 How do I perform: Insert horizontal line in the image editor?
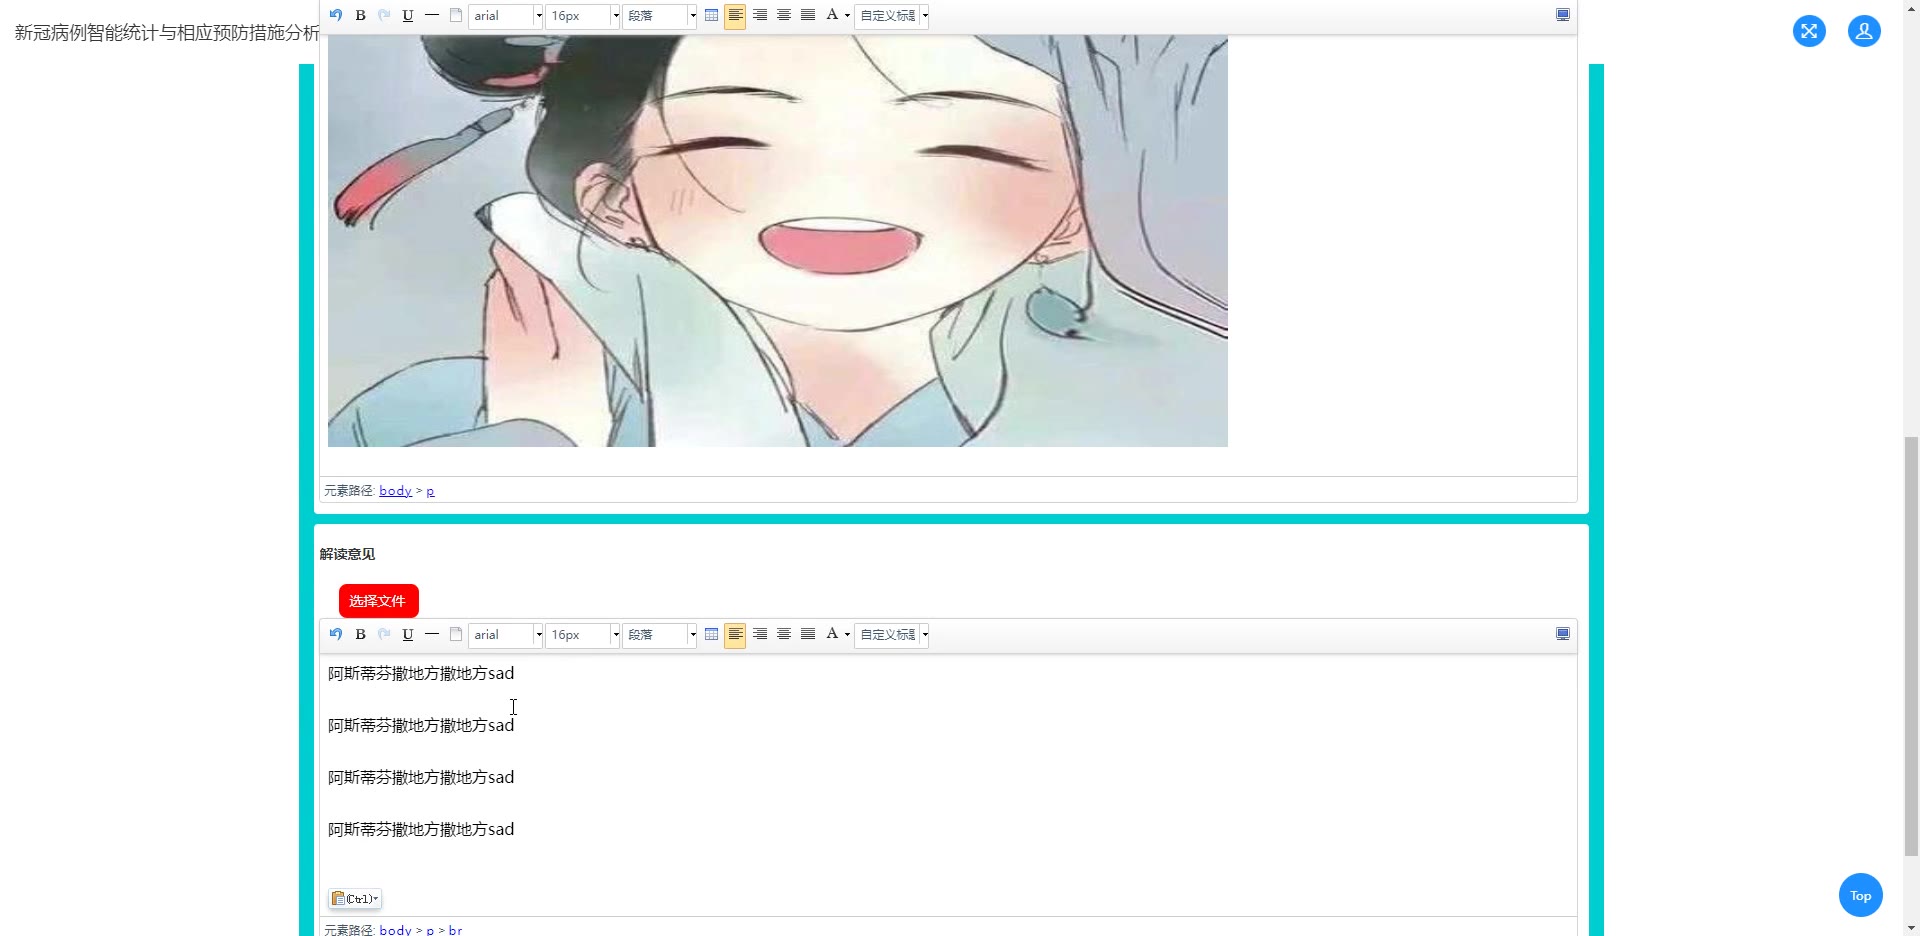pos(432,15)
